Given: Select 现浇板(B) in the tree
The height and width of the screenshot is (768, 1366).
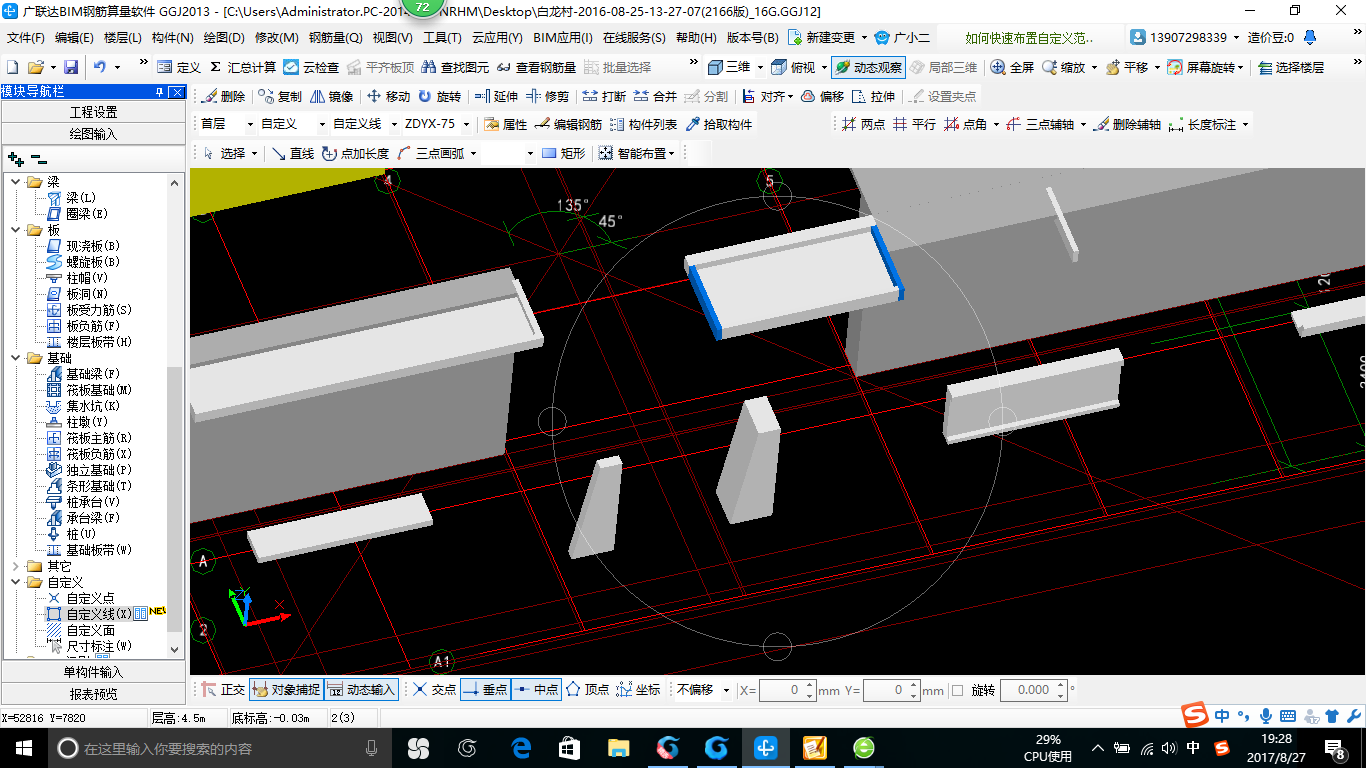Looking at the screenshot, I should pos(93,246).
